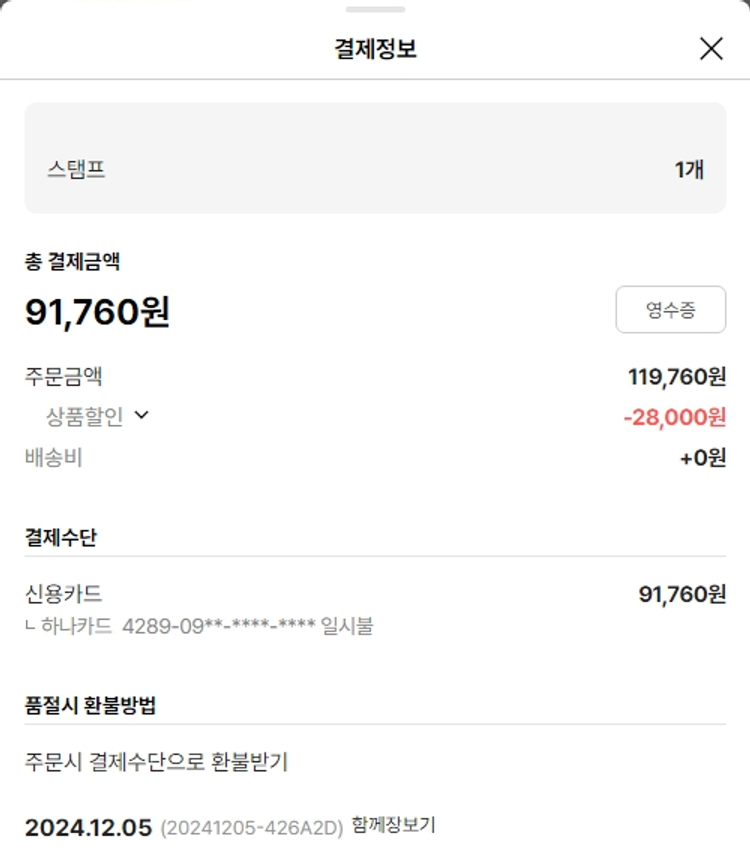This screenshot has height=858, width=750.
Task: Click the sheet drag handle bar
Action: coord(375,9)
